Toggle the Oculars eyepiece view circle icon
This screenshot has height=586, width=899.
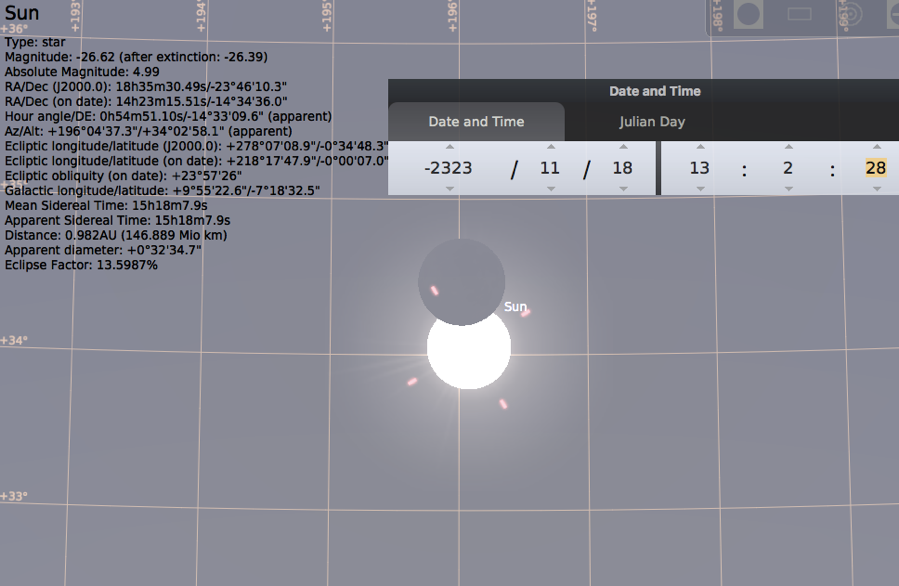point(748,15)
